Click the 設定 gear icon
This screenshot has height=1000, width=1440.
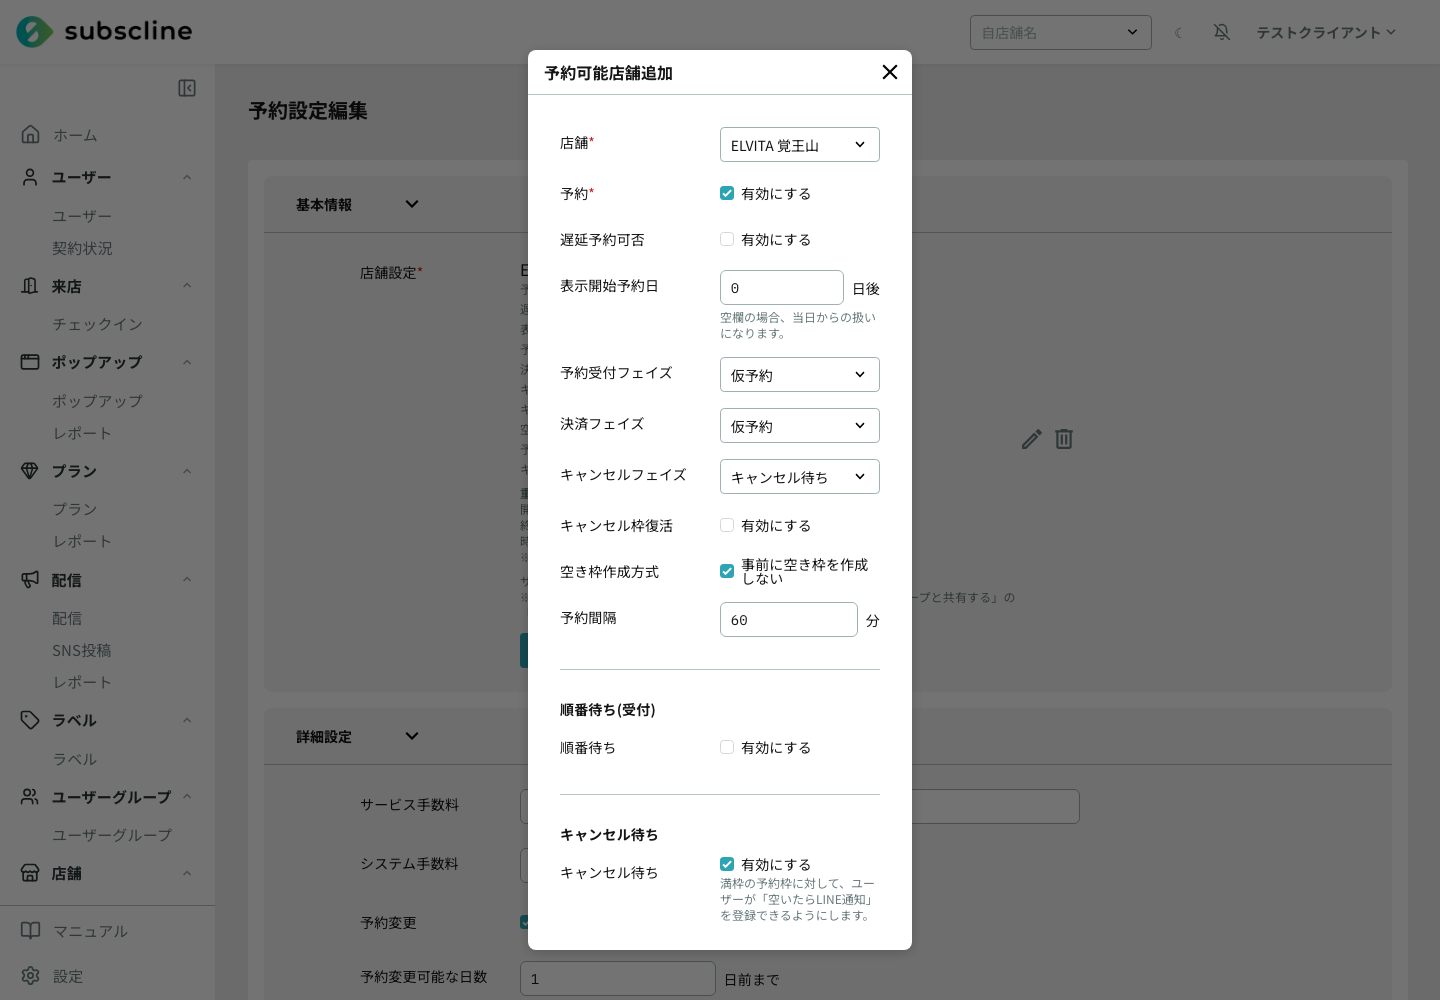coord(31,976)
